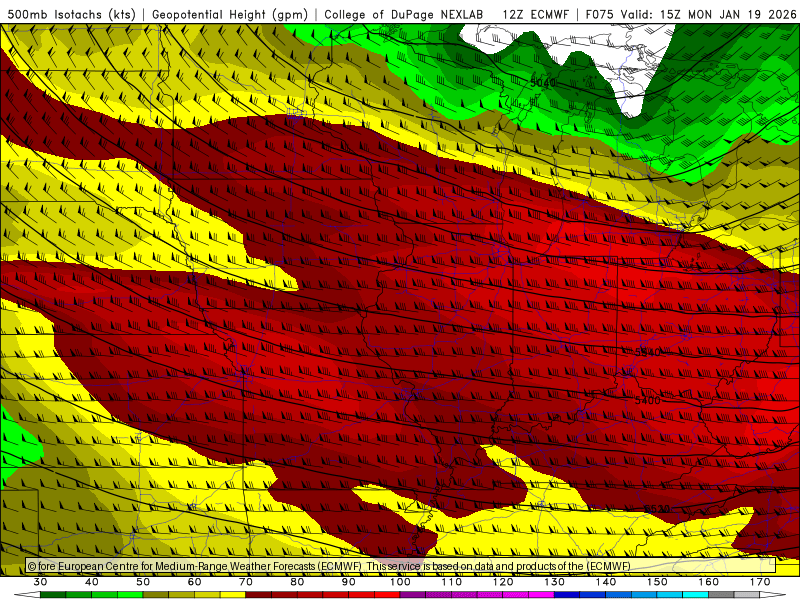Select the cyan swatch in the colorbar
The width and height of the screenshot is (800, 600).
pos(695,595)
